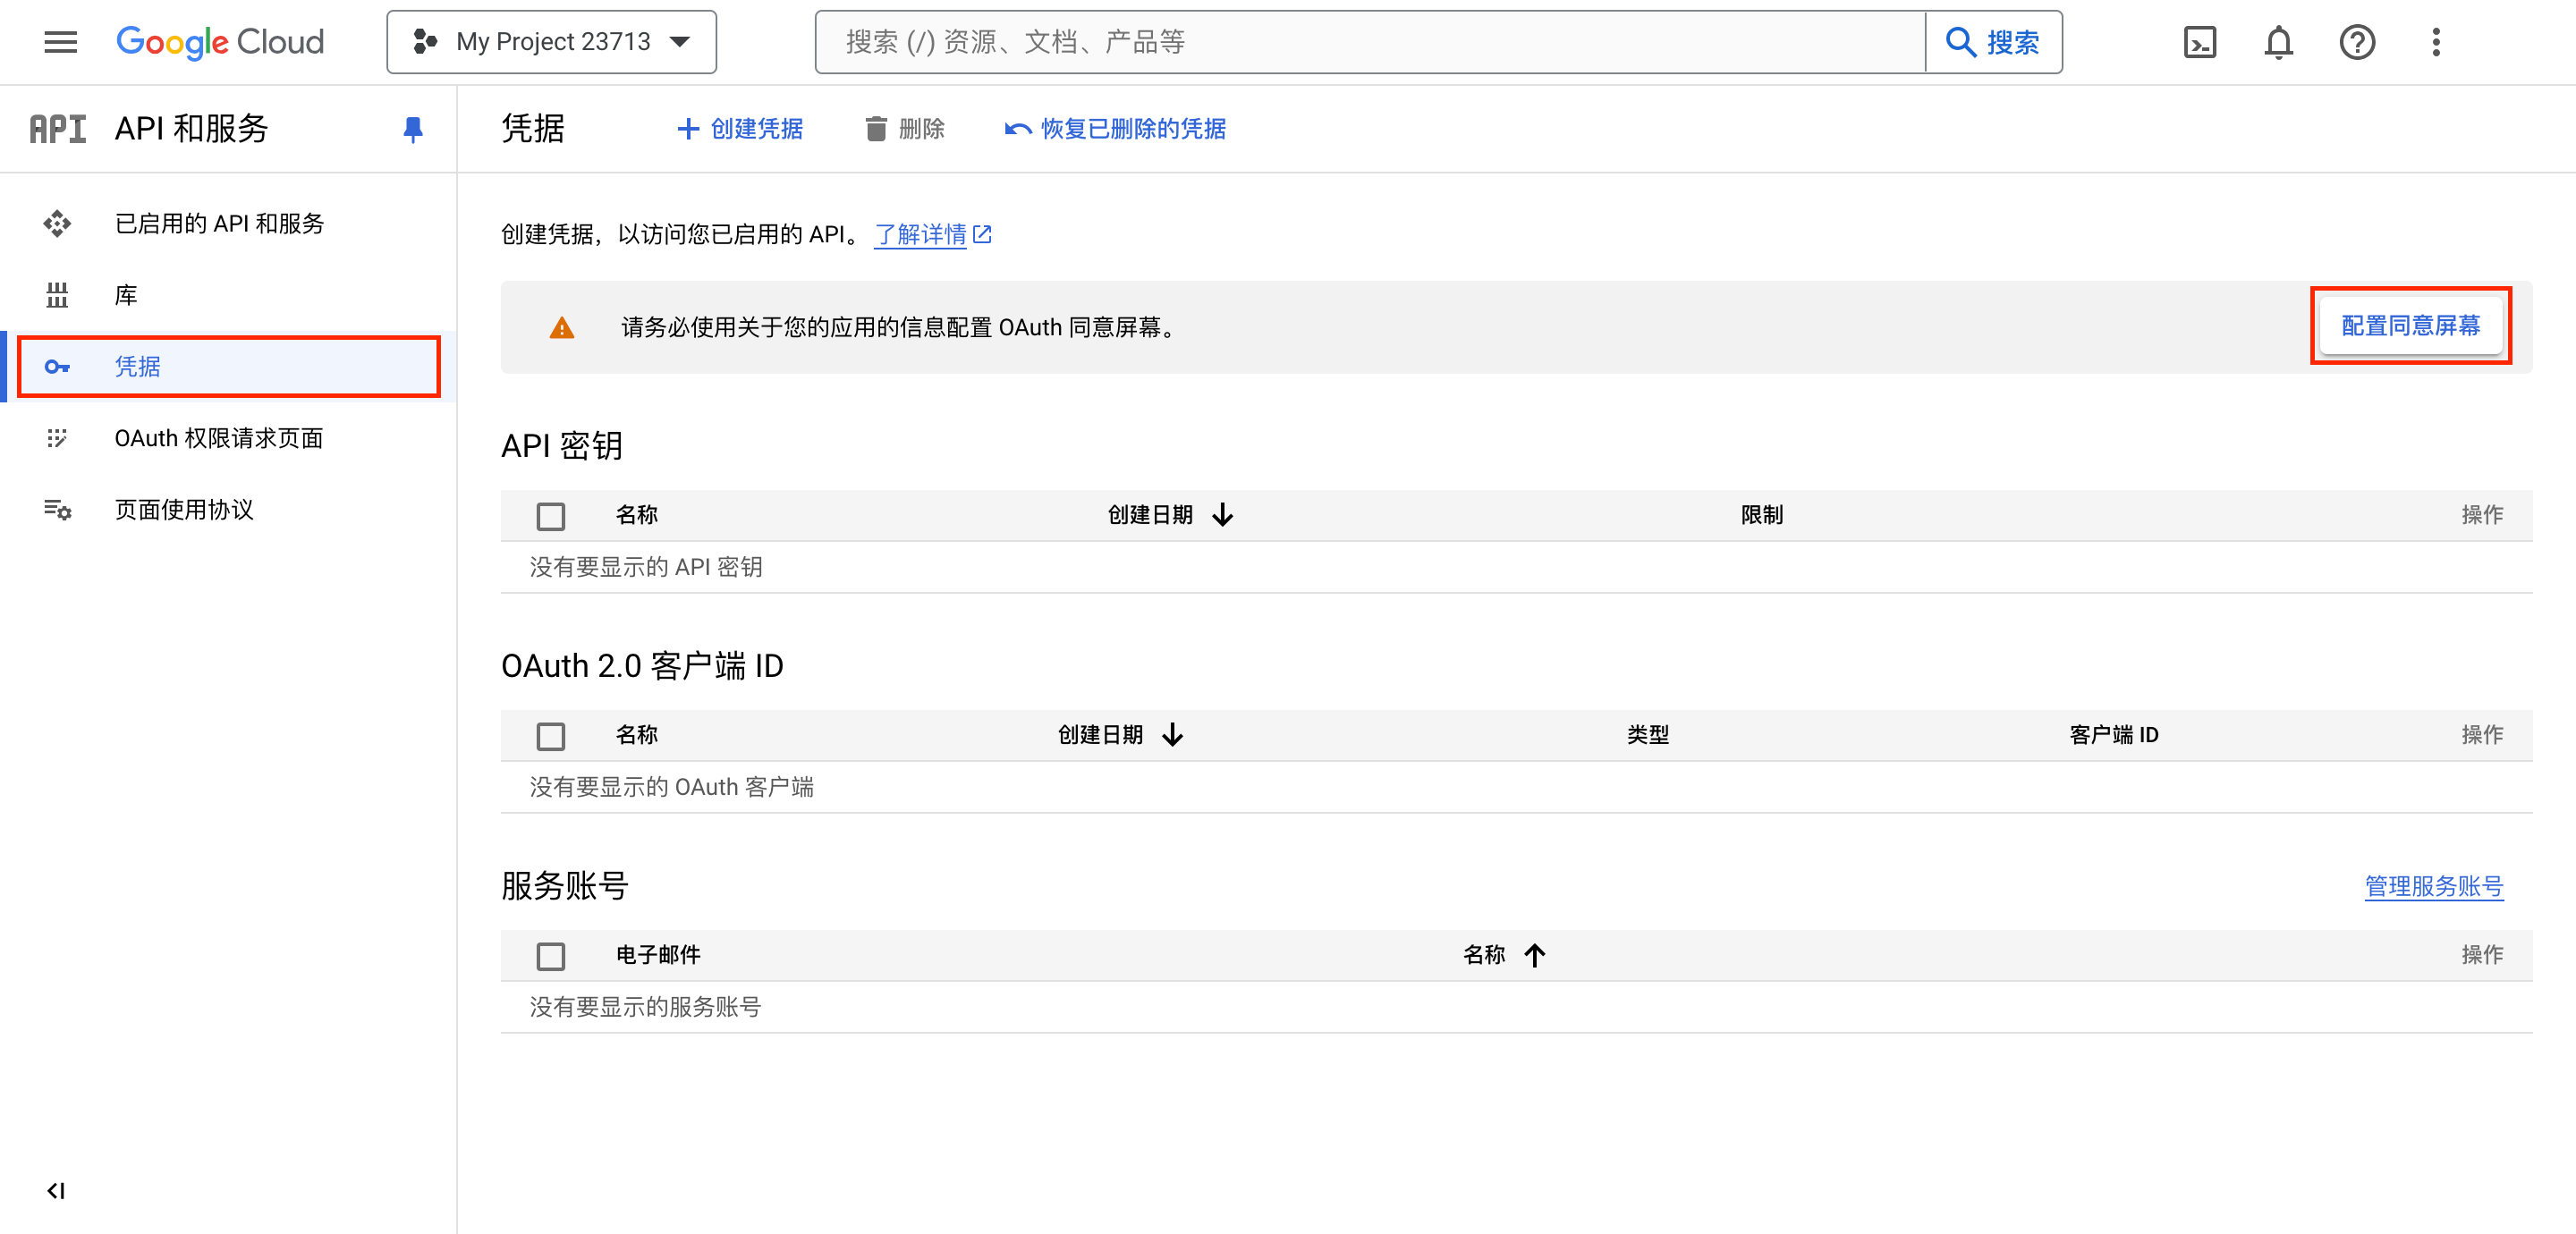Click the text 没有要显示的 API 密钥
The image size is (2576, 1234).
point(646,567)
